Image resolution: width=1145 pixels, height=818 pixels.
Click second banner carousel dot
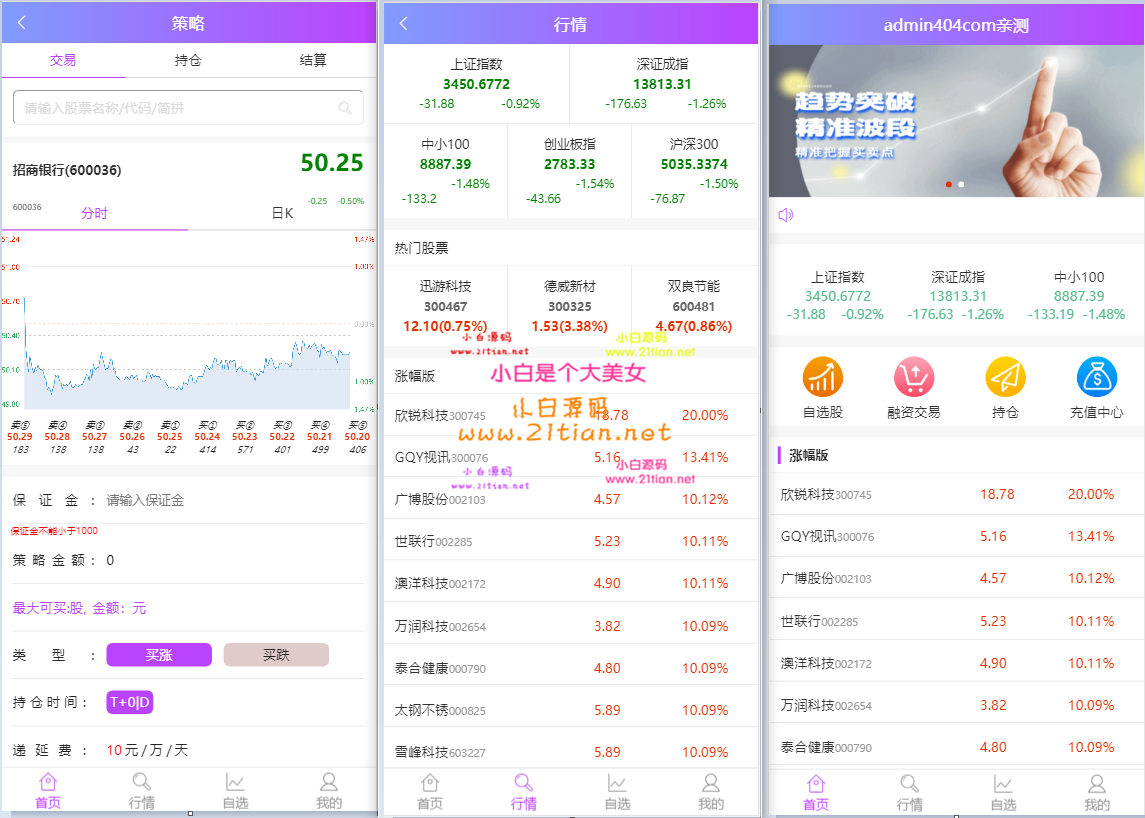tap(961, 185)
